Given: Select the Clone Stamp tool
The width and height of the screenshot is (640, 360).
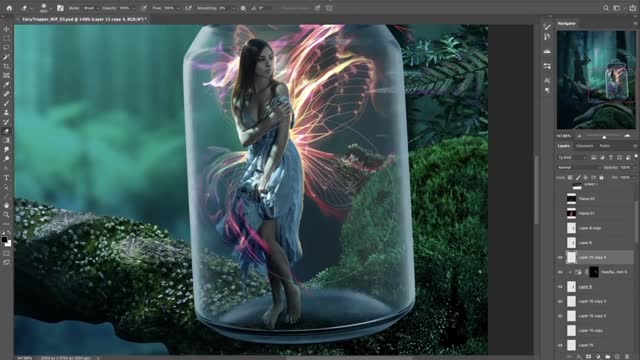Looking at the screenshot, I should (x=6, y=112).
